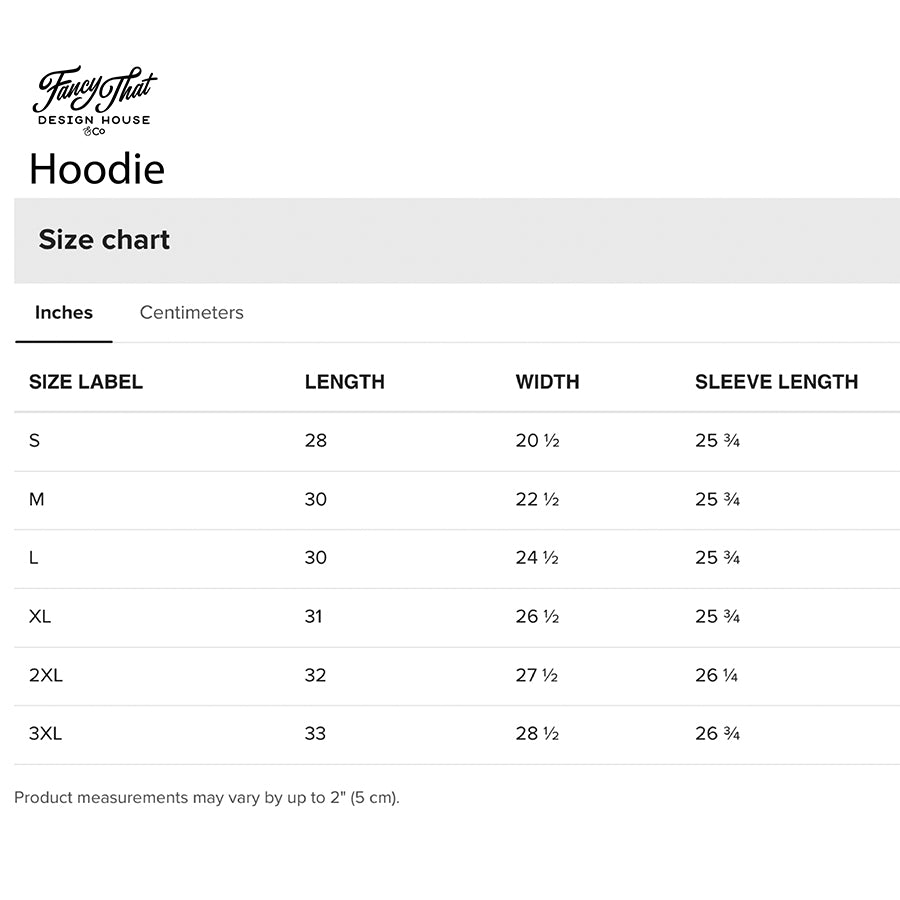Click the XL width value 26 ½
The height and width of the screenshot is (900, 900).
click(537, 617)
